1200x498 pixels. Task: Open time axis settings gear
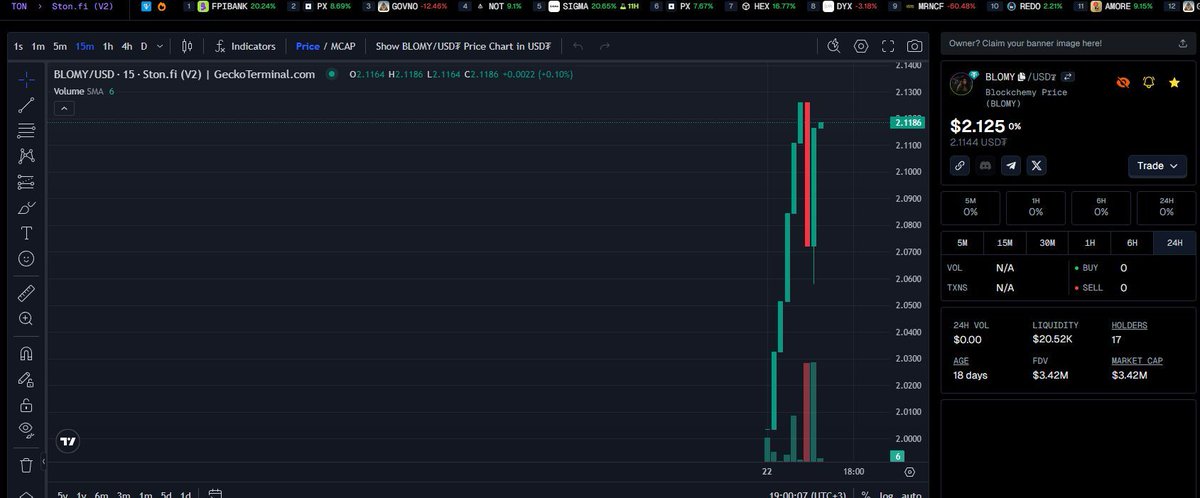click(x=909, y=471)
